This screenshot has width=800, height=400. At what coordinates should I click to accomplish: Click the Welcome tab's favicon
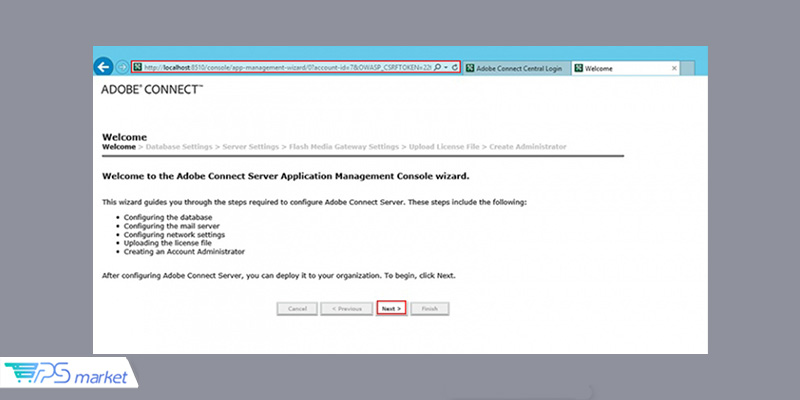[579, 68]
